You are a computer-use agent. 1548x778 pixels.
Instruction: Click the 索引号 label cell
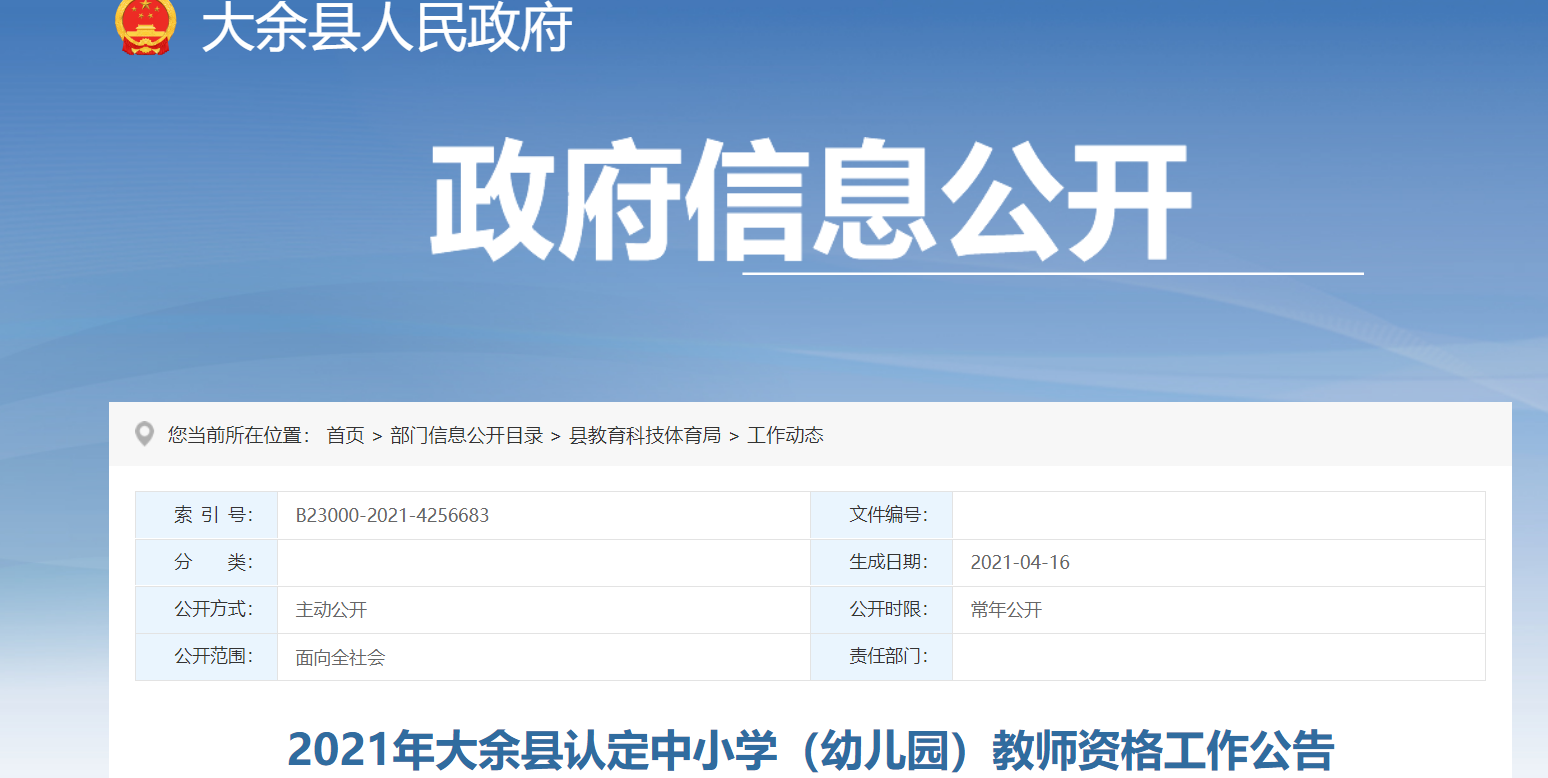207,516
